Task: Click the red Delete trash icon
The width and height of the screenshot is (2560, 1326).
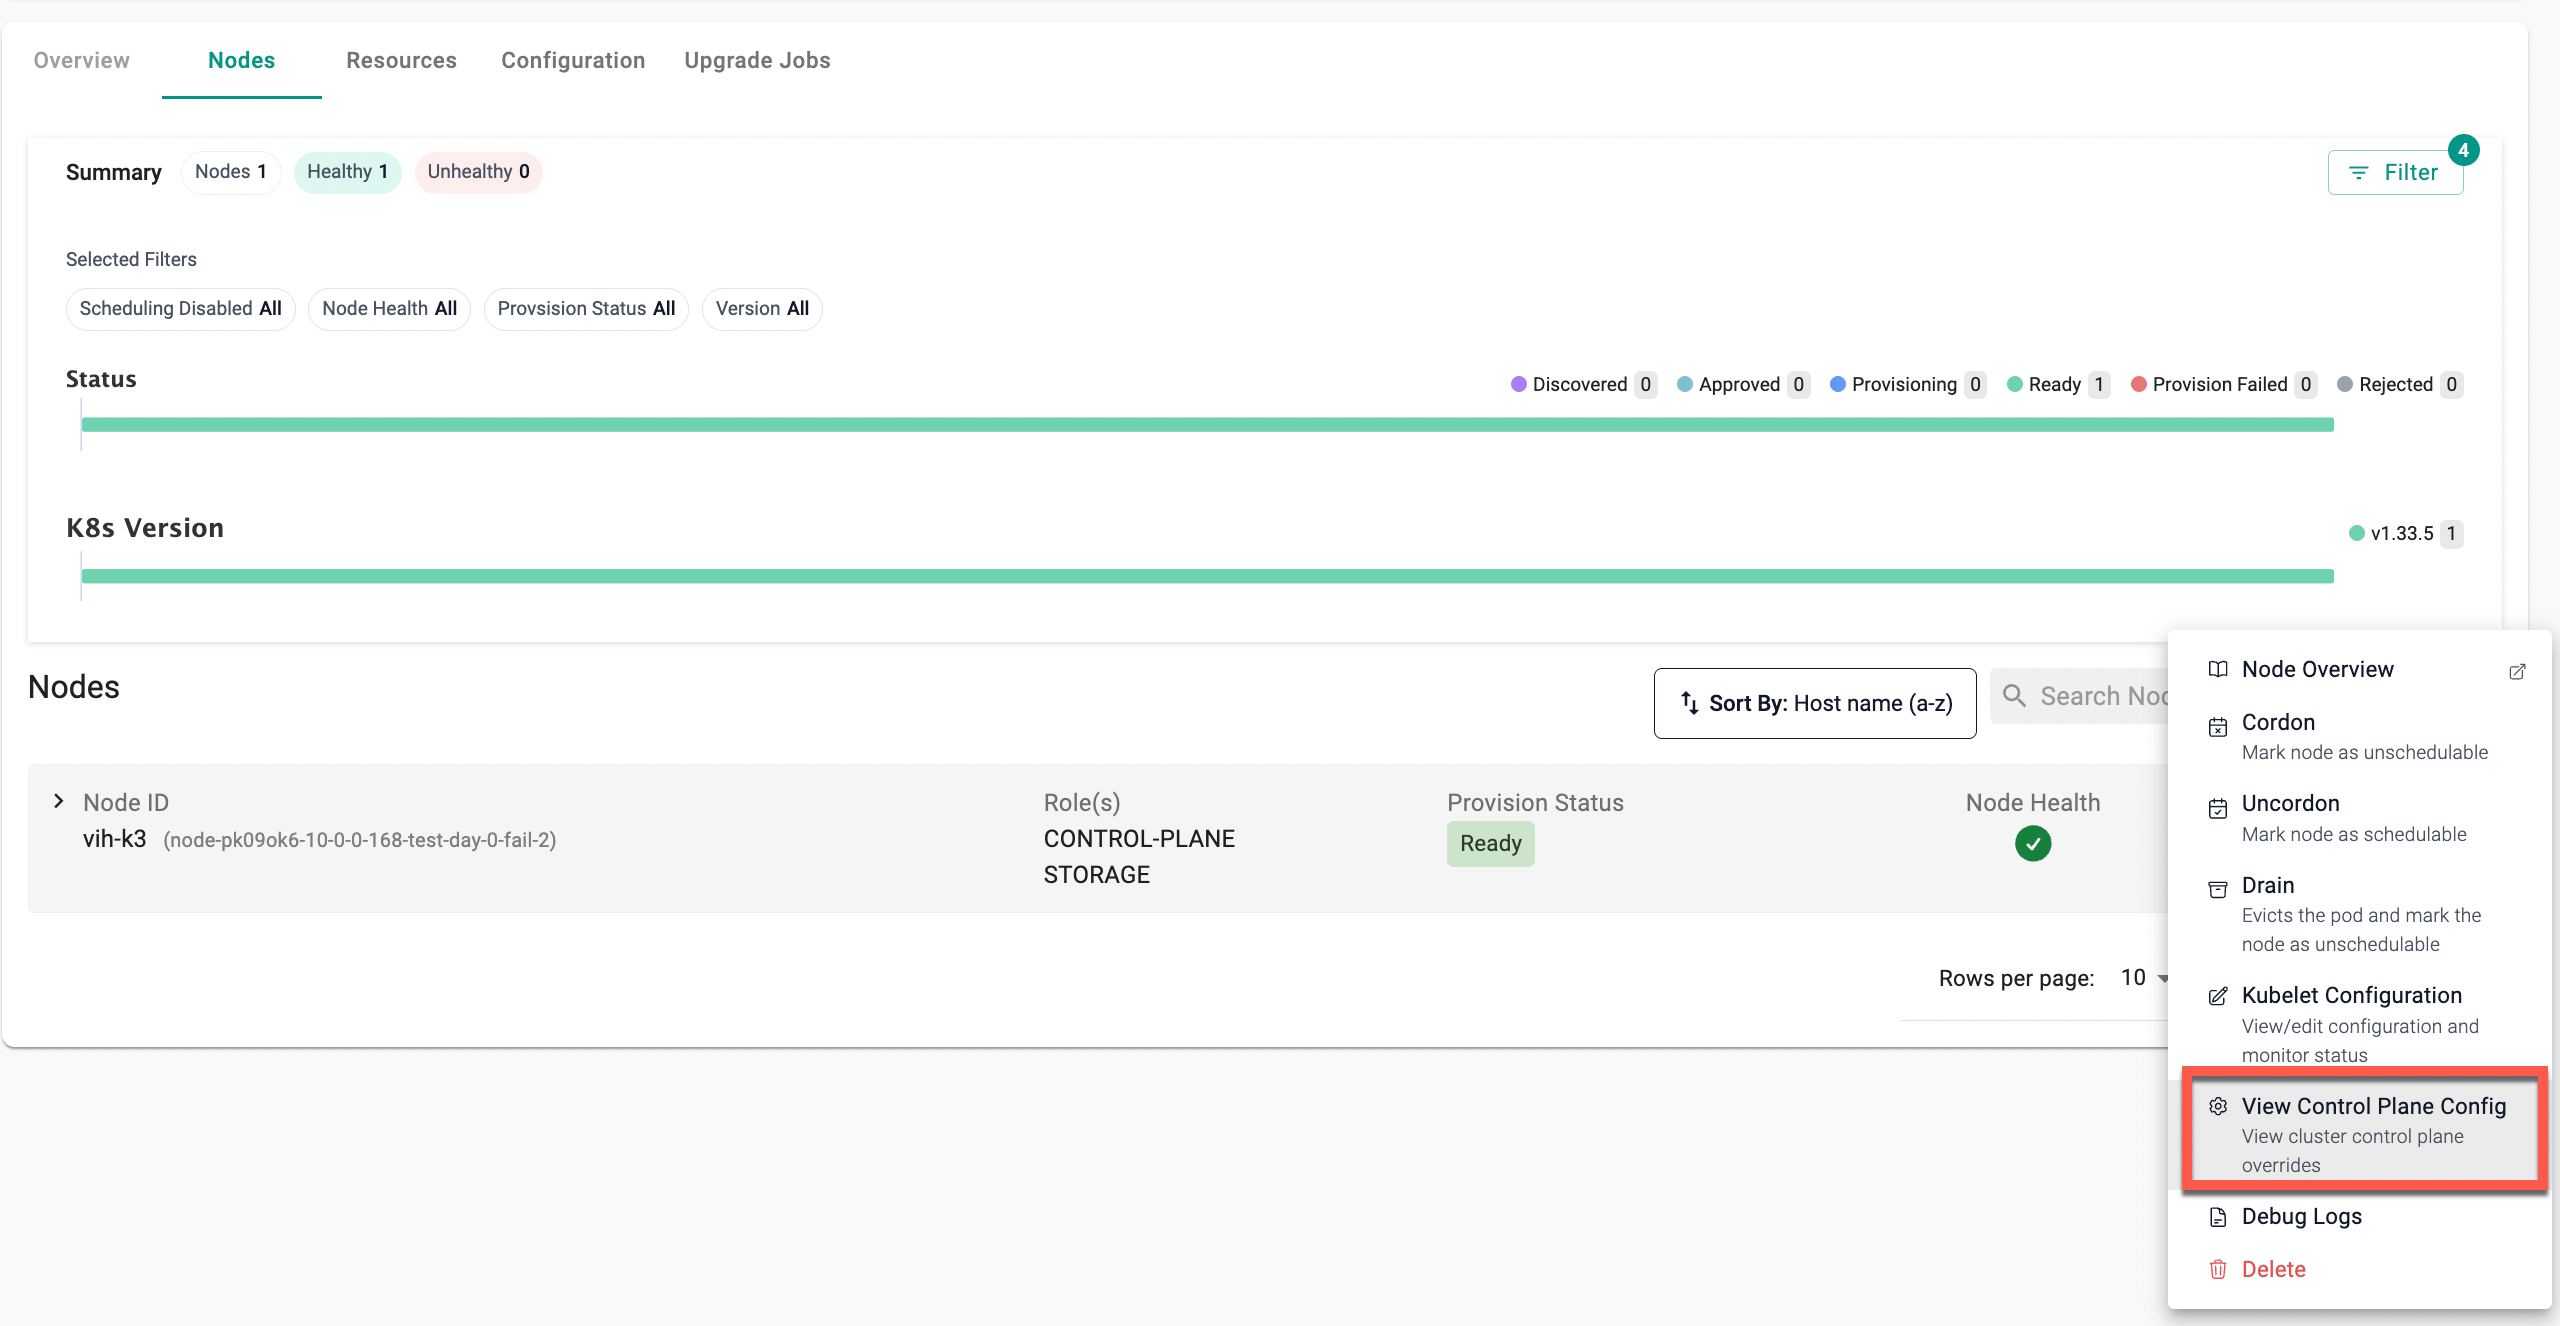Action: [2217, 1270]
